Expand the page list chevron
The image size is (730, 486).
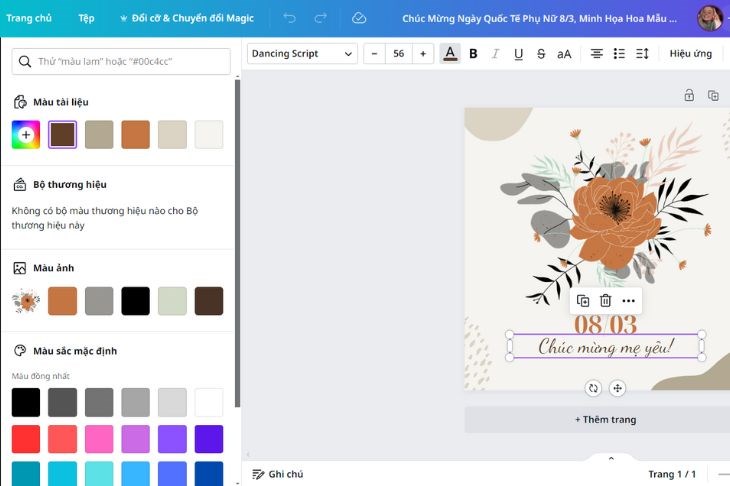[x=611, y=458]
